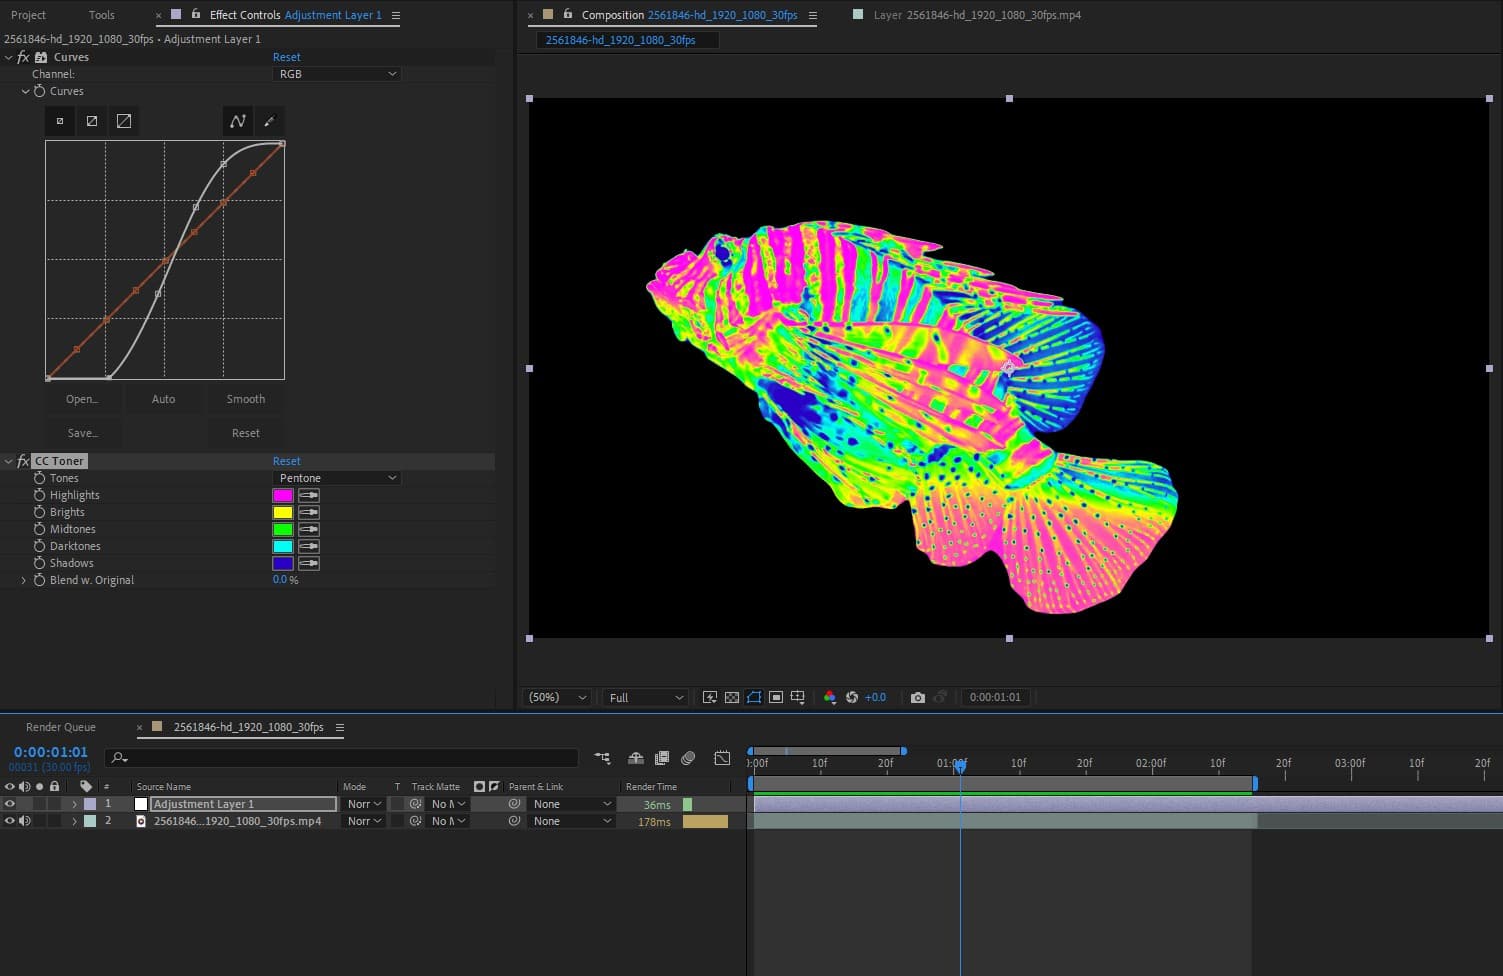Pick the Midtones eyedropper
Viewport: 1503px width, 976px height.
coord(309,529)
